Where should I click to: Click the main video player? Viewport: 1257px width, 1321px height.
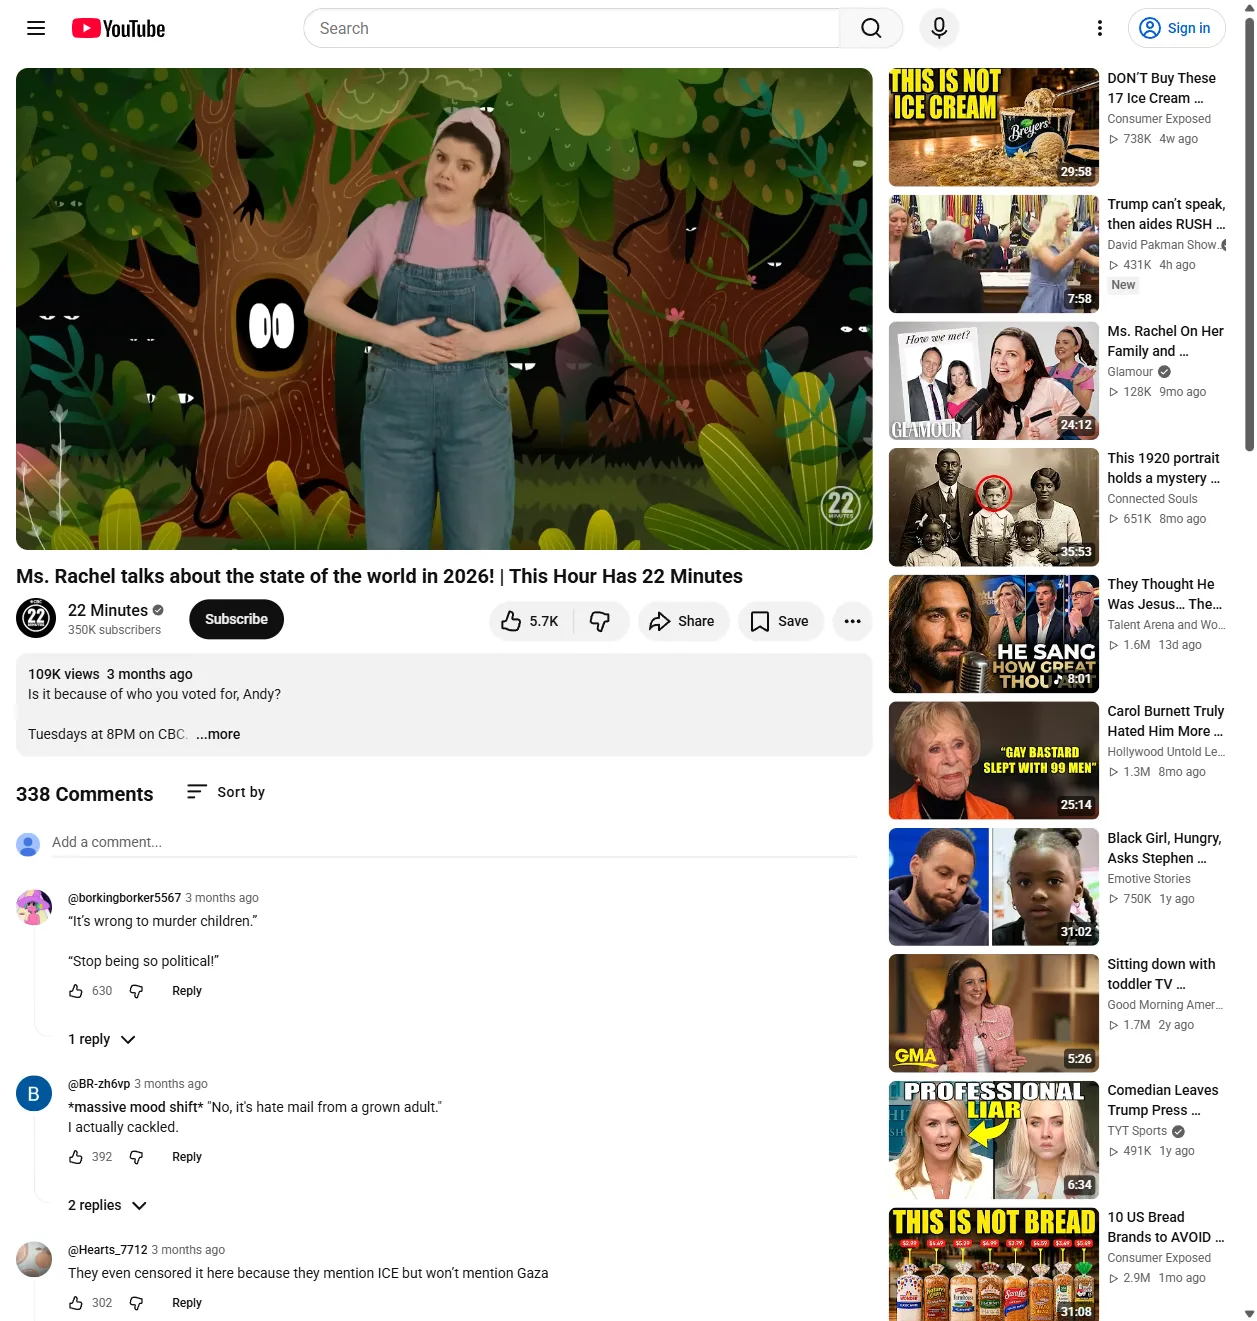point(444,309)
